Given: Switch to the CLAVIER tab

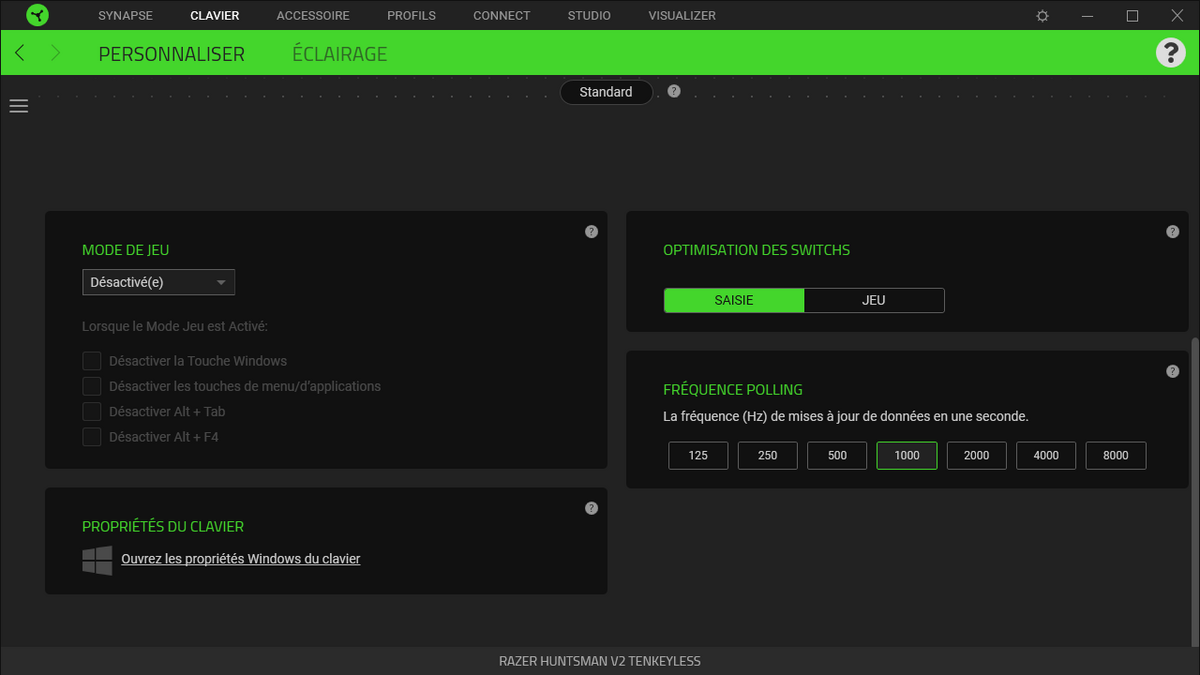Looking at the screenshot, I should pos(215,16).
